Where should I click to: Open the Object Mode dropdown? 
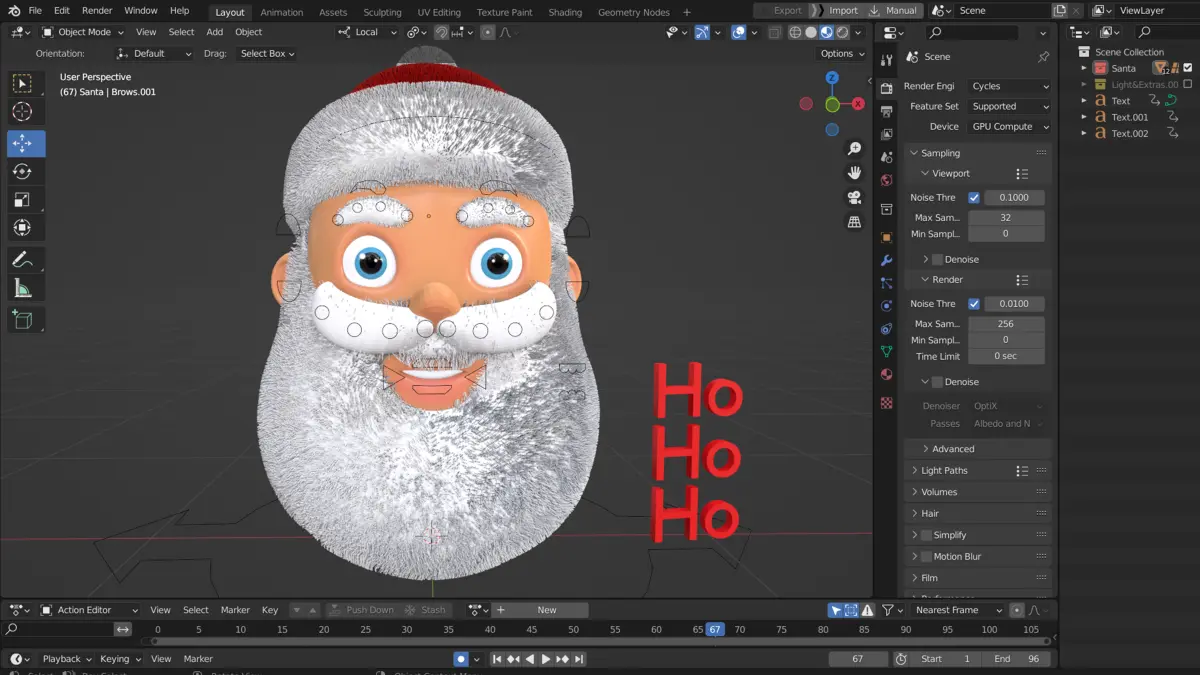coord(84,32)
